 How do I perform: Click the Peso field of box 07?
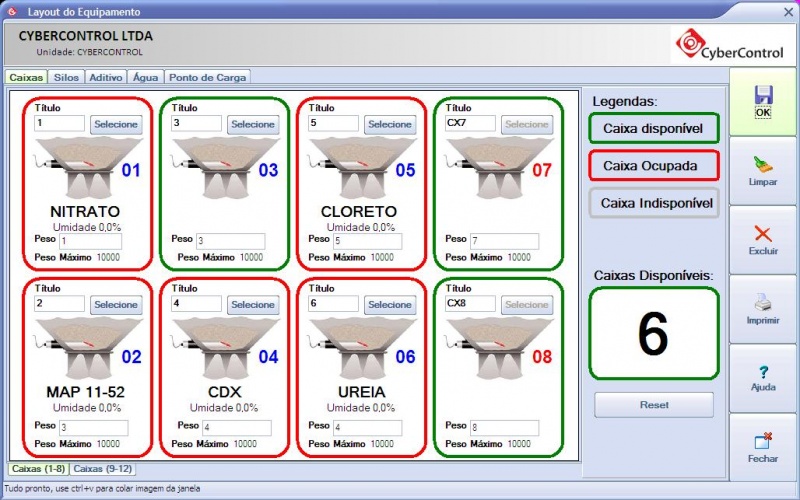pos(504,241)
